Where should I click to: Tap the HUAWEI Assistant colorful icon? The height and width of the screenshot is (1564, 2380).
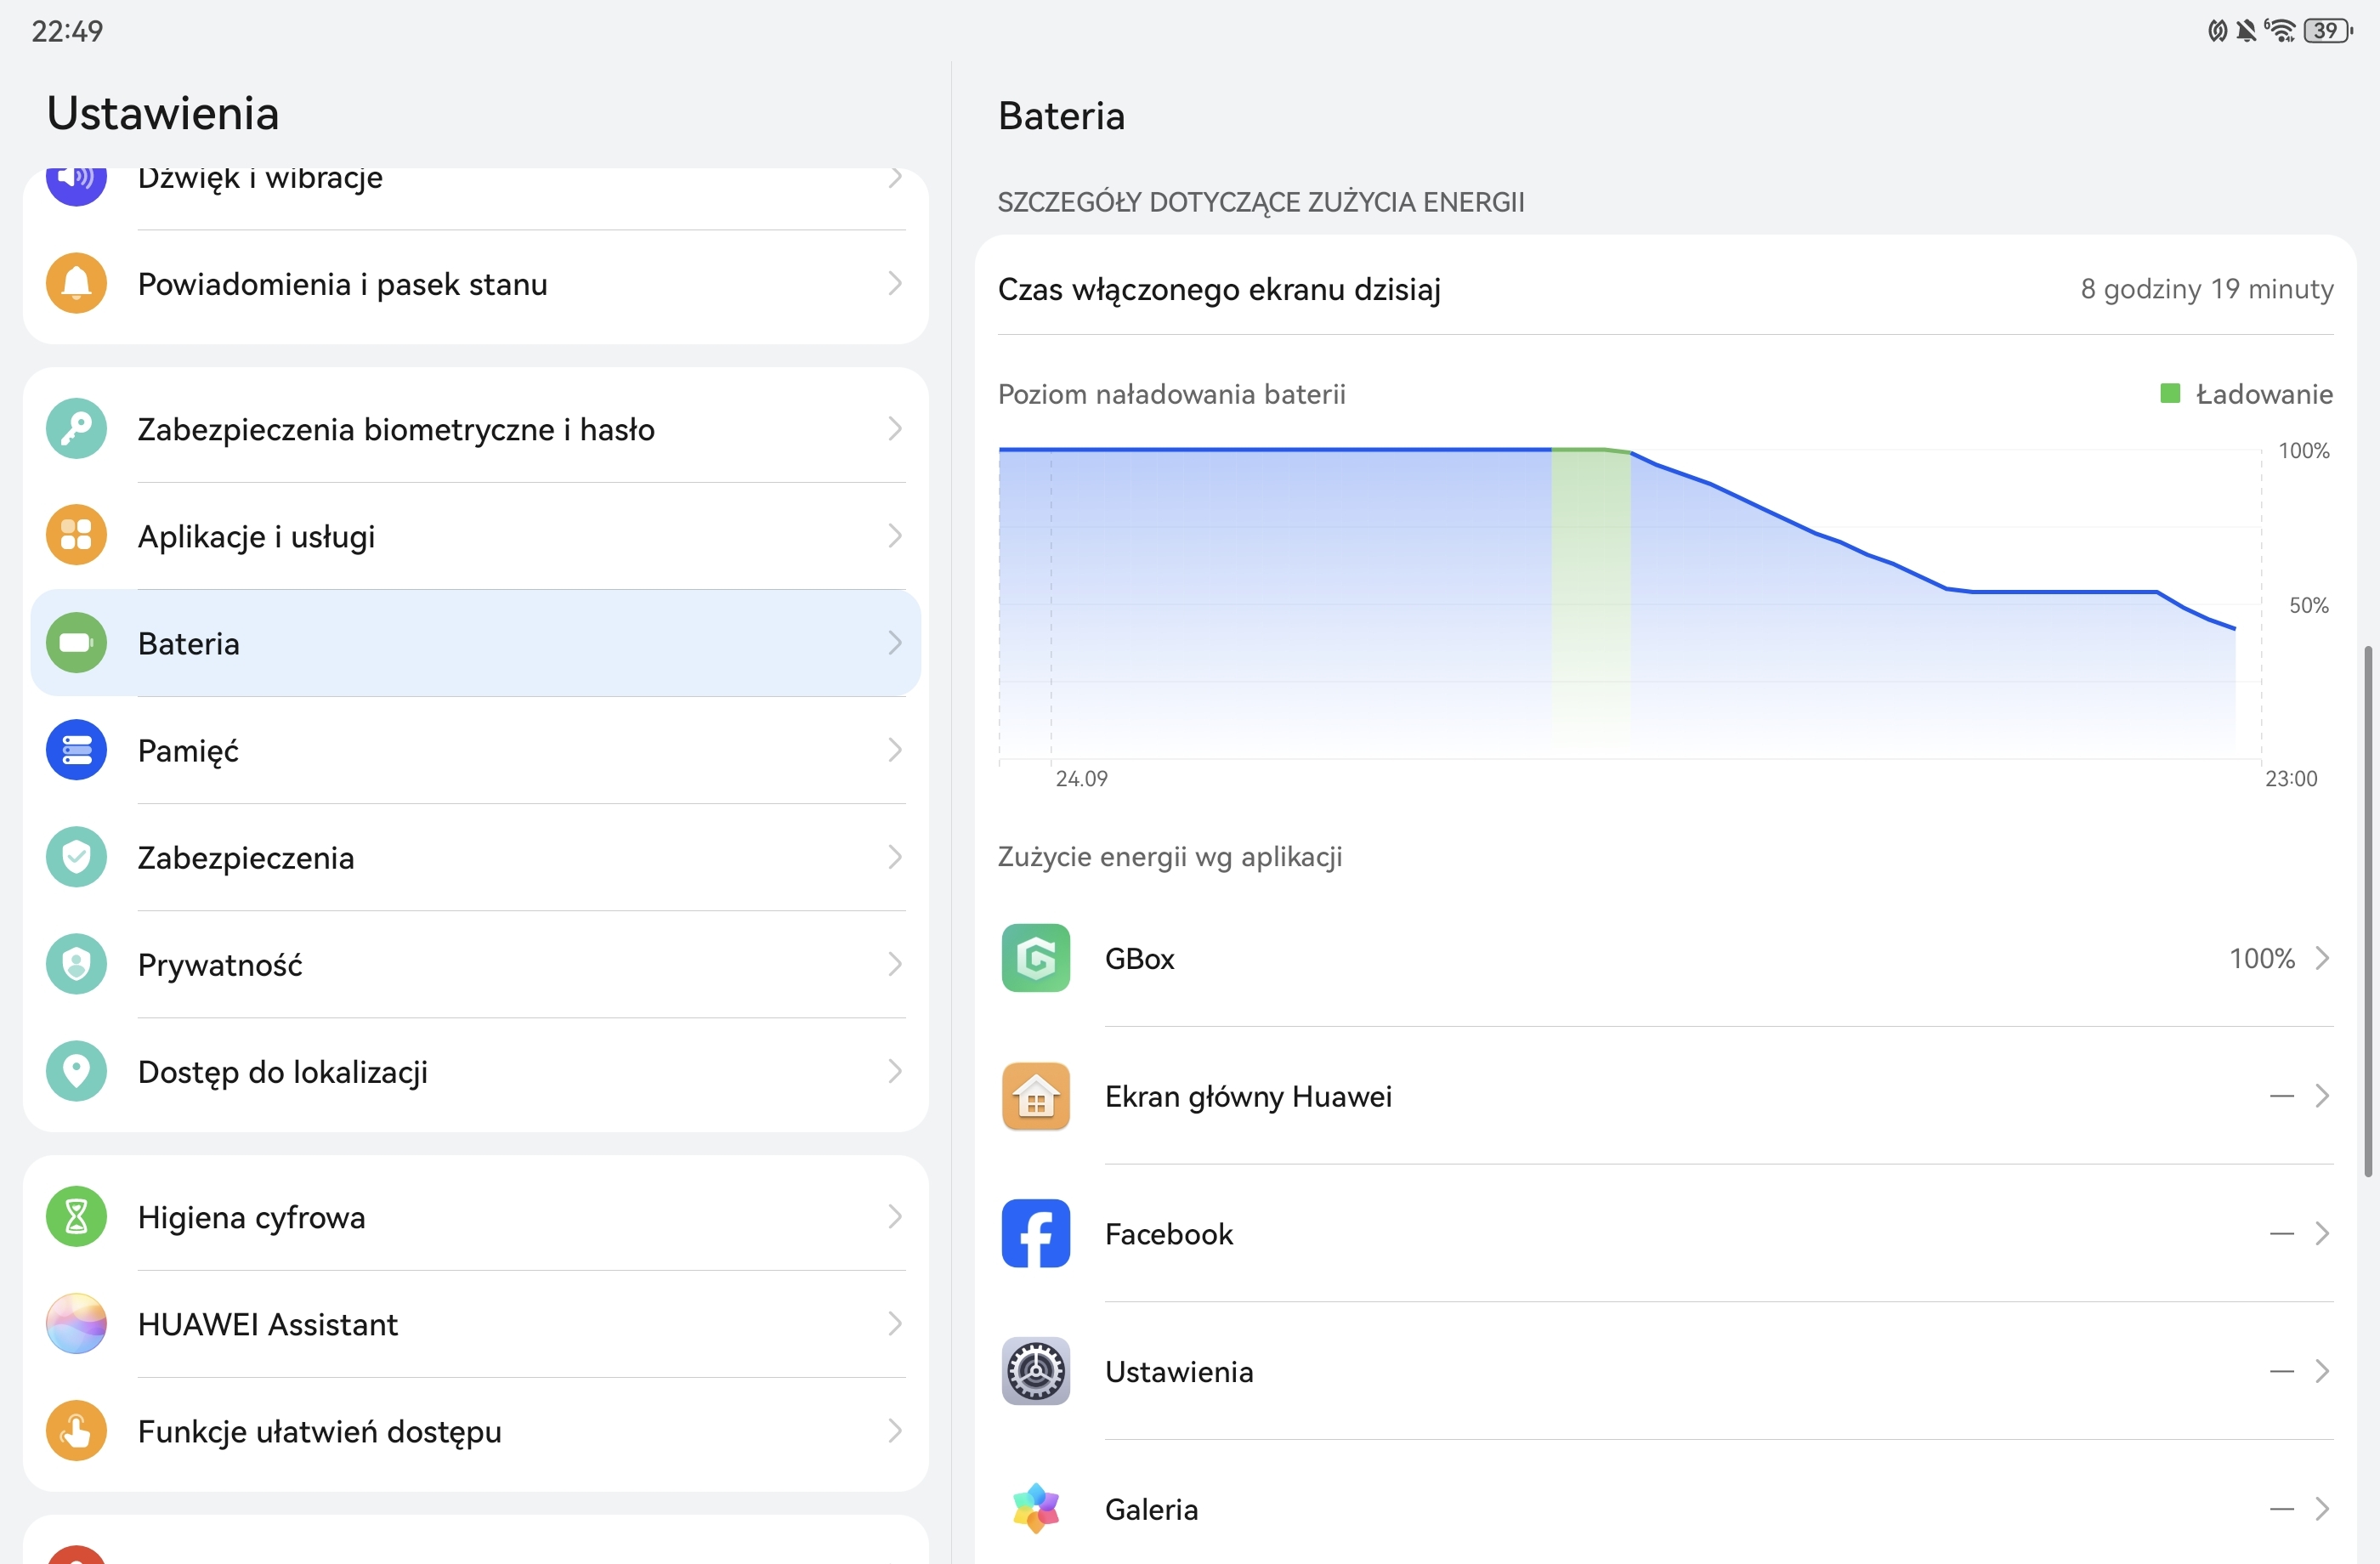point(76,1324)
